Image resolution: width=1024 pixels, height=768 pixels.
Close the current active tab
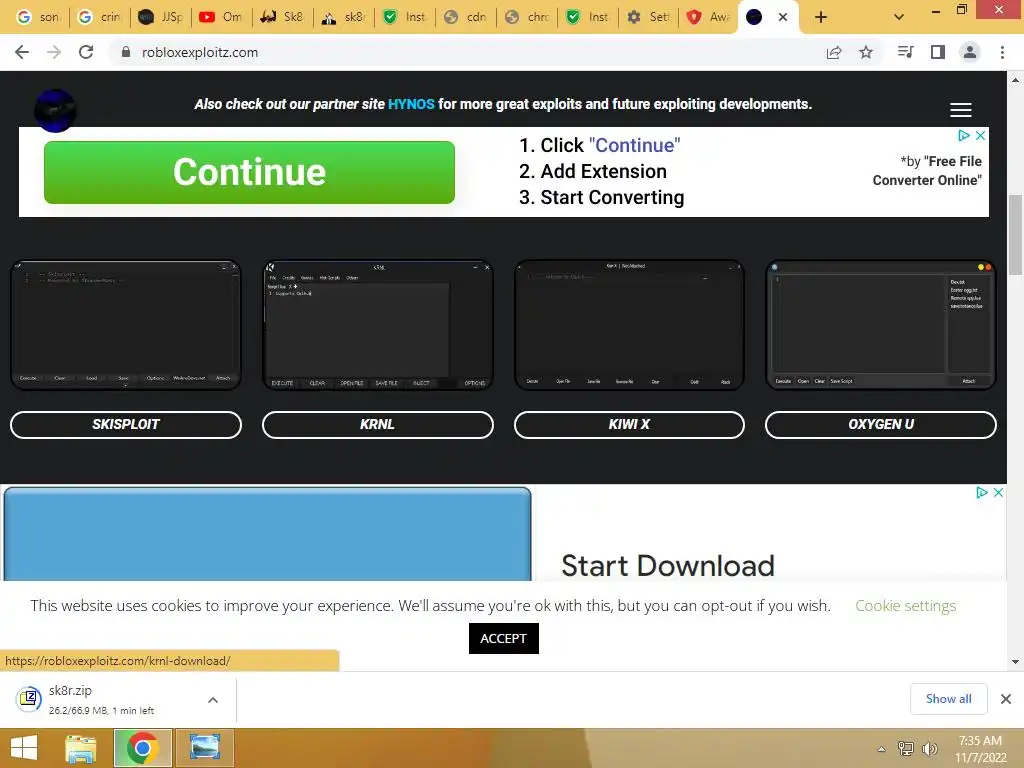[783, 17]
